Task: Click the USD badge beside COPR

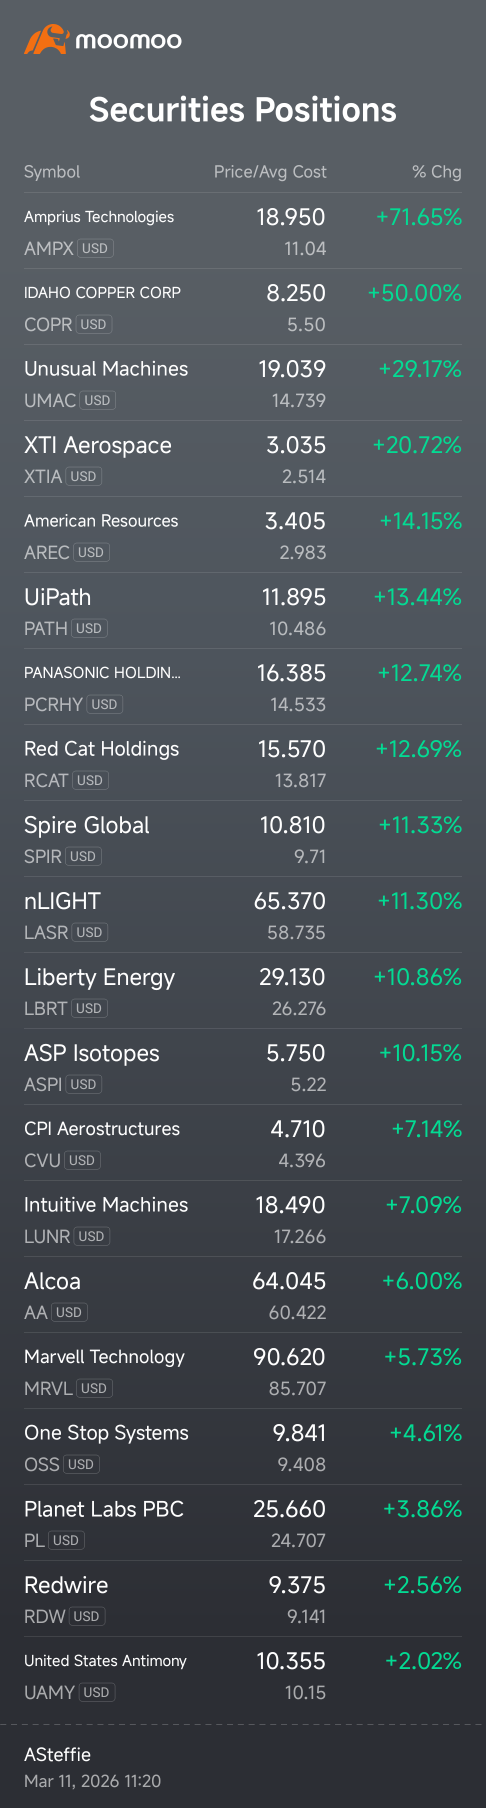Action: click(x=94, y=324)
